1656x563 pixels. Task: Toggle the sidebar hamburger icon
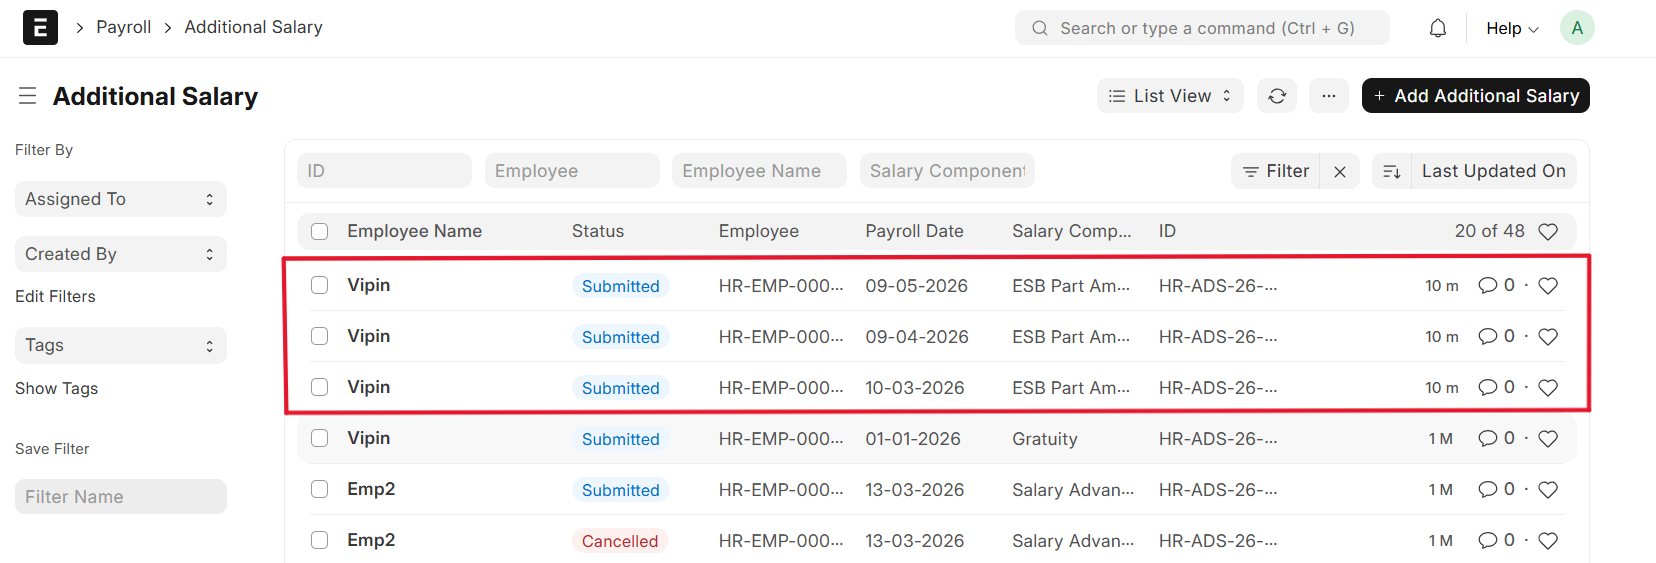(27, 96)
